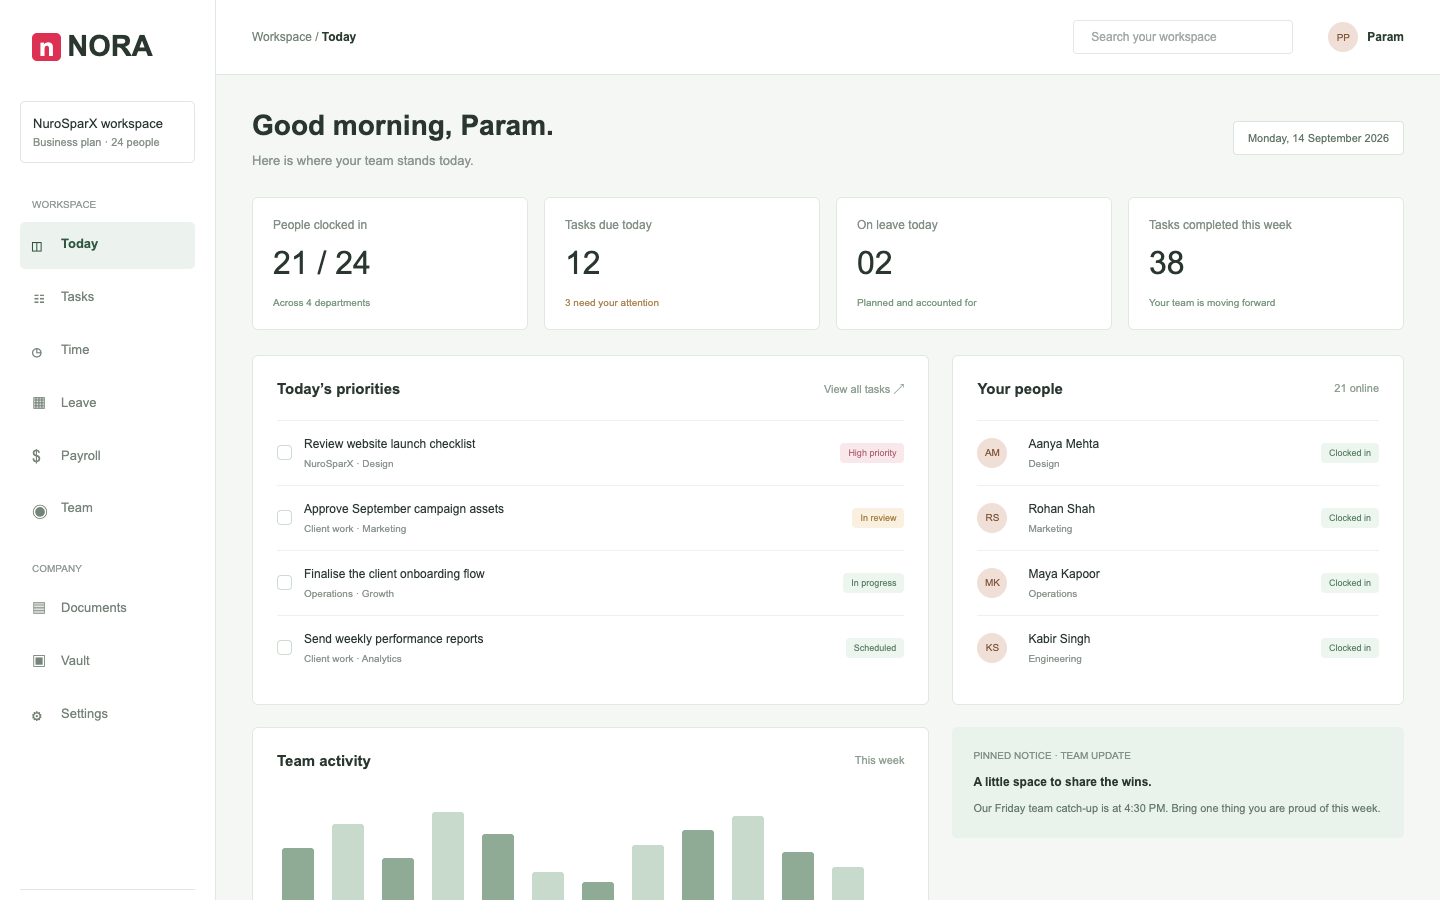Click Maya Kapoor's MK avatar
The height and width of the screenshot is (900, 1440).
pyautogui.click(x=992, y=583)
